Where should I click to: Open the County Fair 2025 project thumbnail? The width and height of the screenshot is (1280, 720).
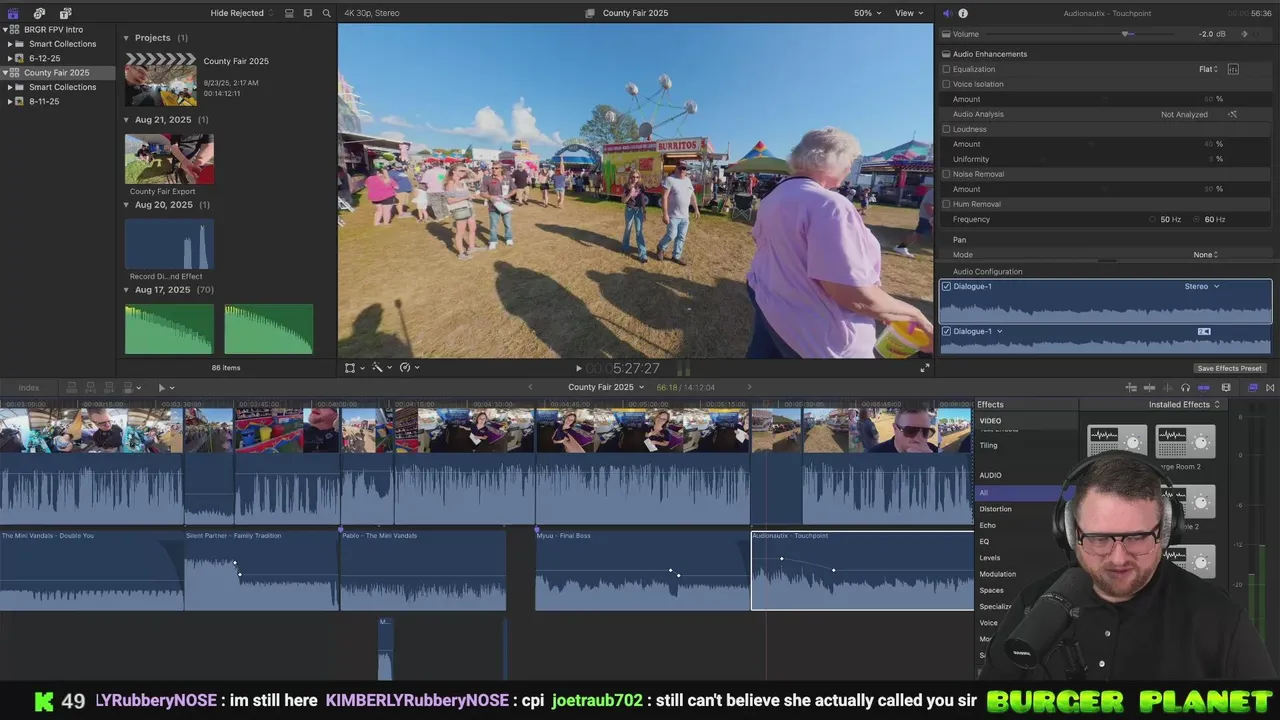coord(160,79)
